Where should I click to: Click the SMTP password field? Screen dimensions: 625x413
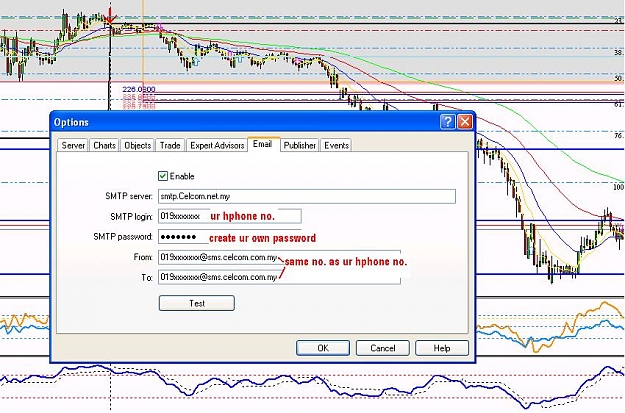pos(230,237)
